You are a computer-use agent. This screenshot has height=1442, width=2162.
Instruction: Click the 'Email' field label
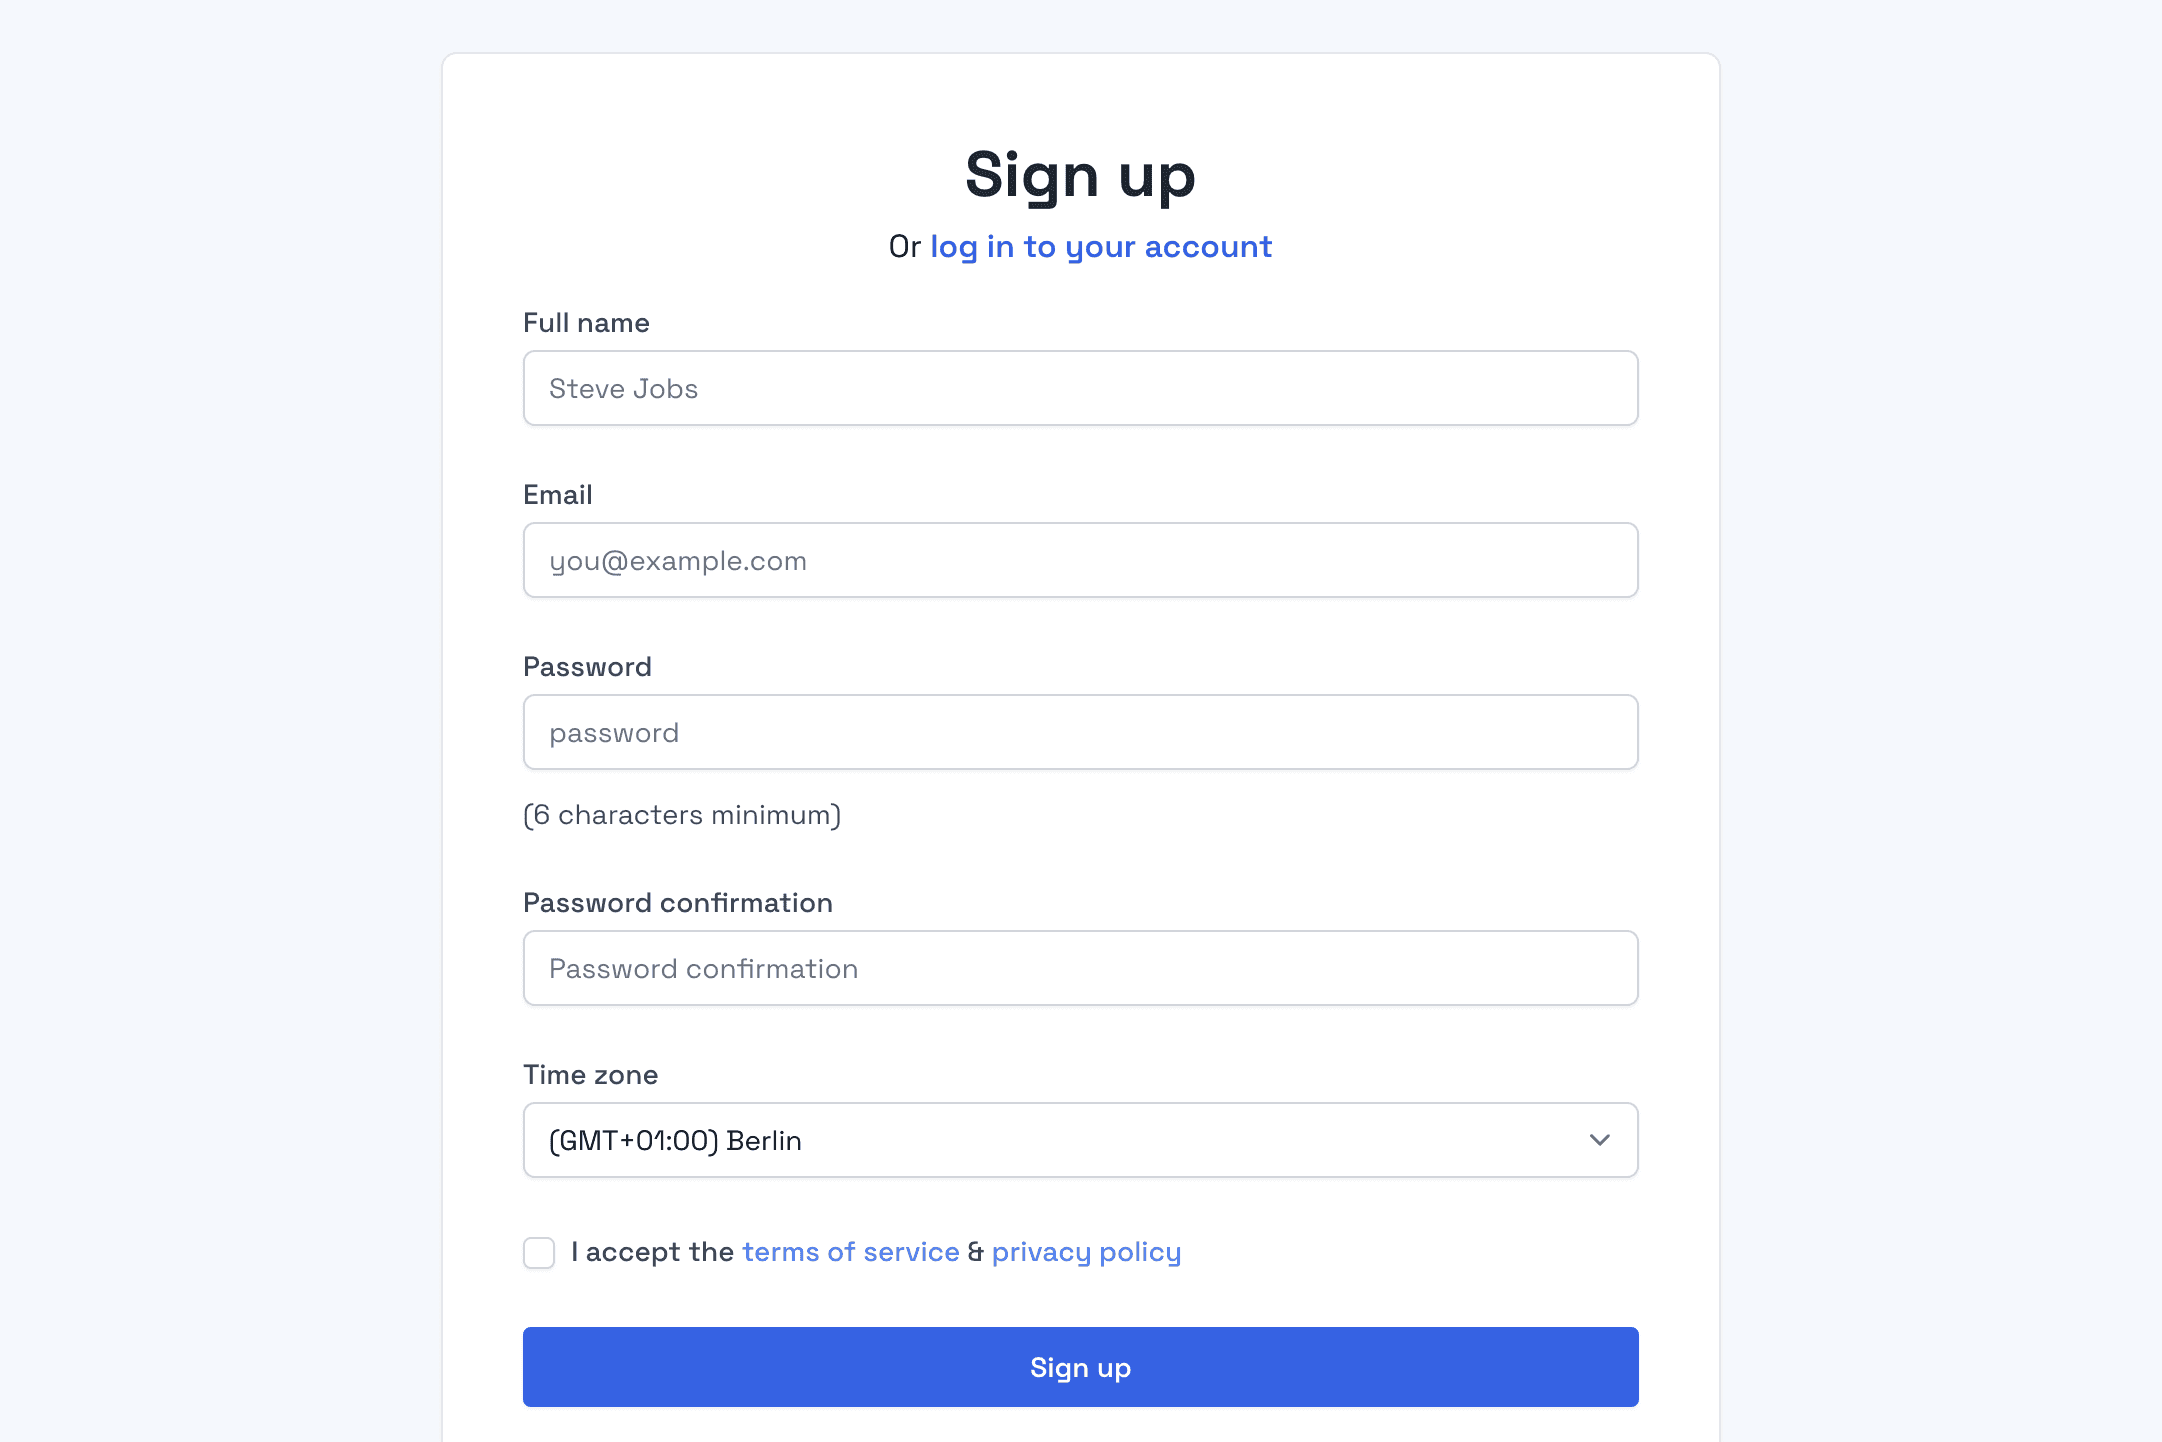557,495
